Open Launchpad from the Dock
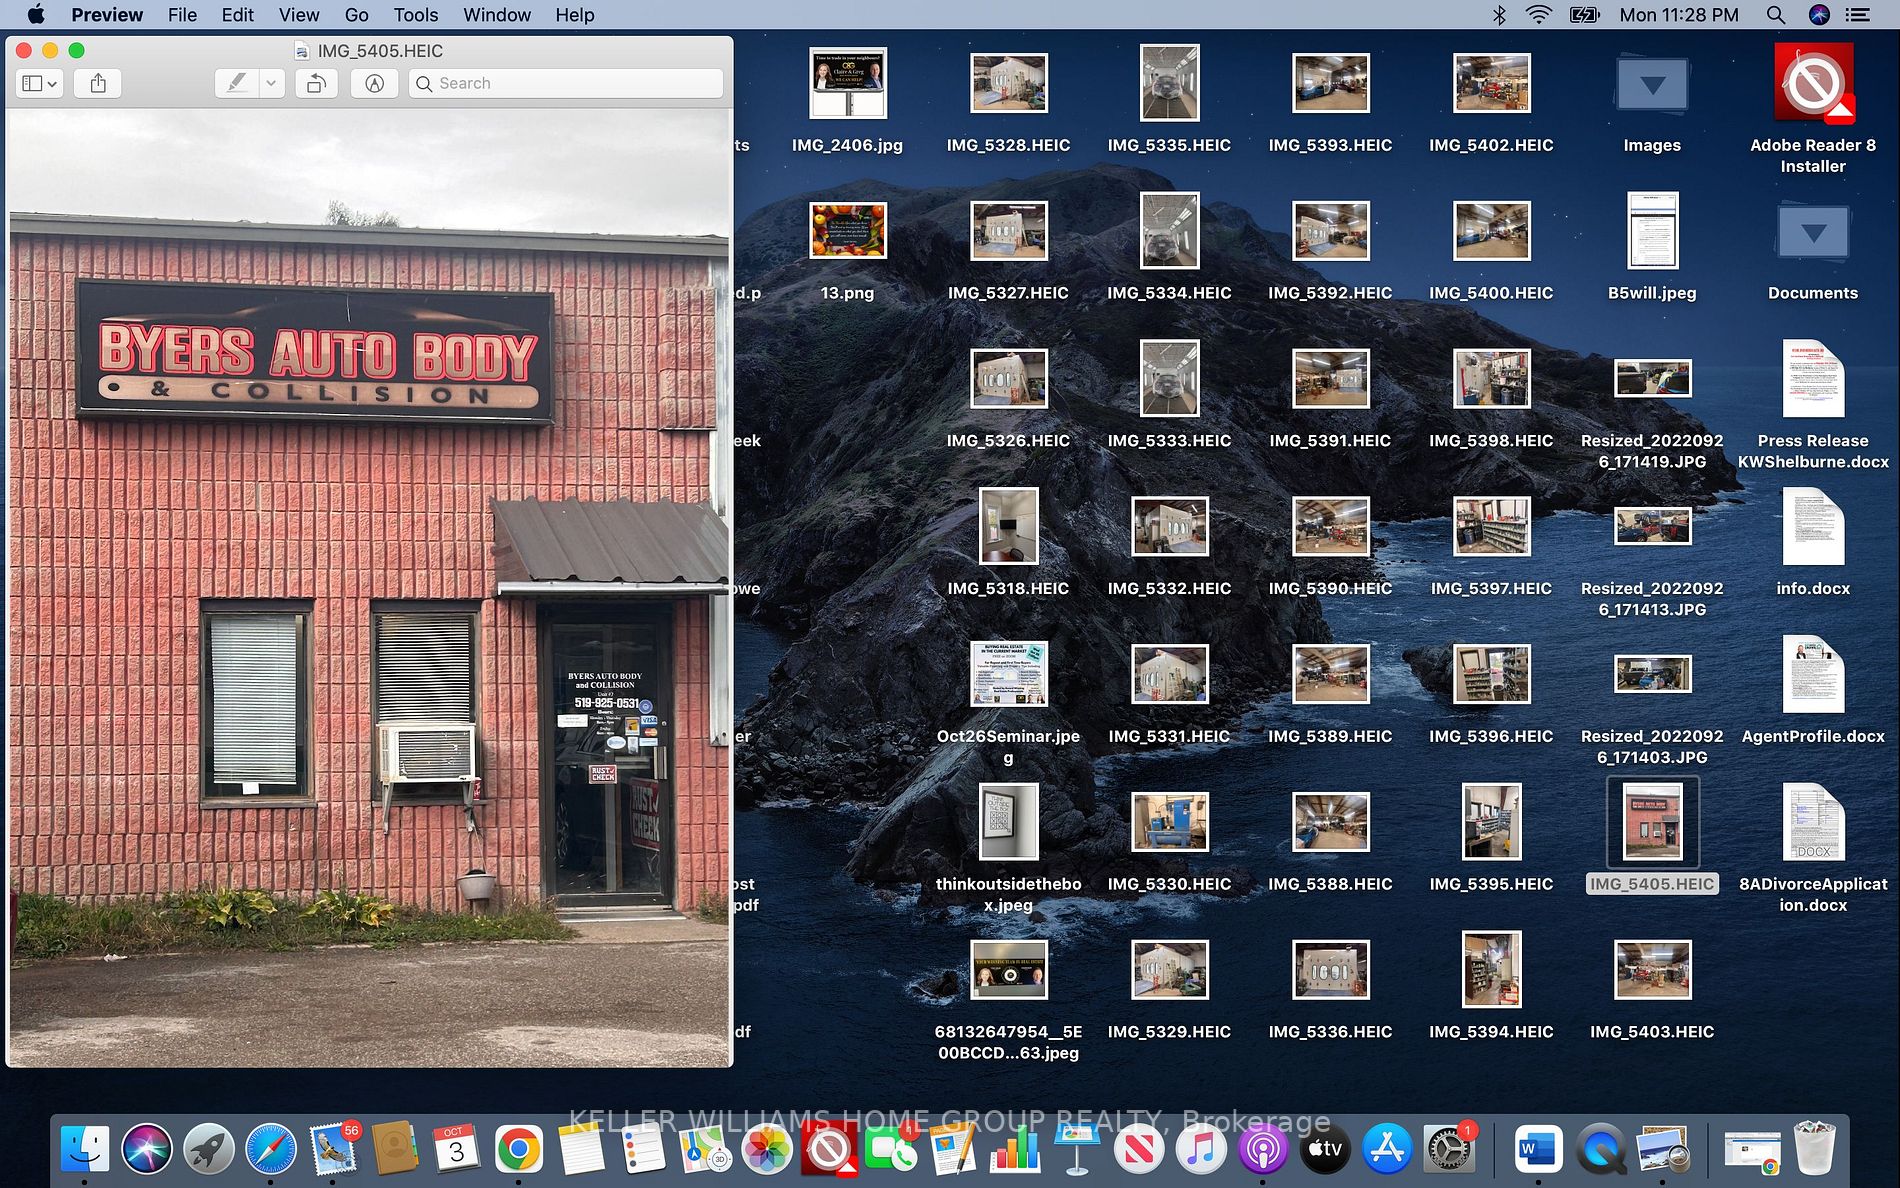The width and height of the screenshot is (1900, 1188). pyautogui.click(x=209, y=1150)
